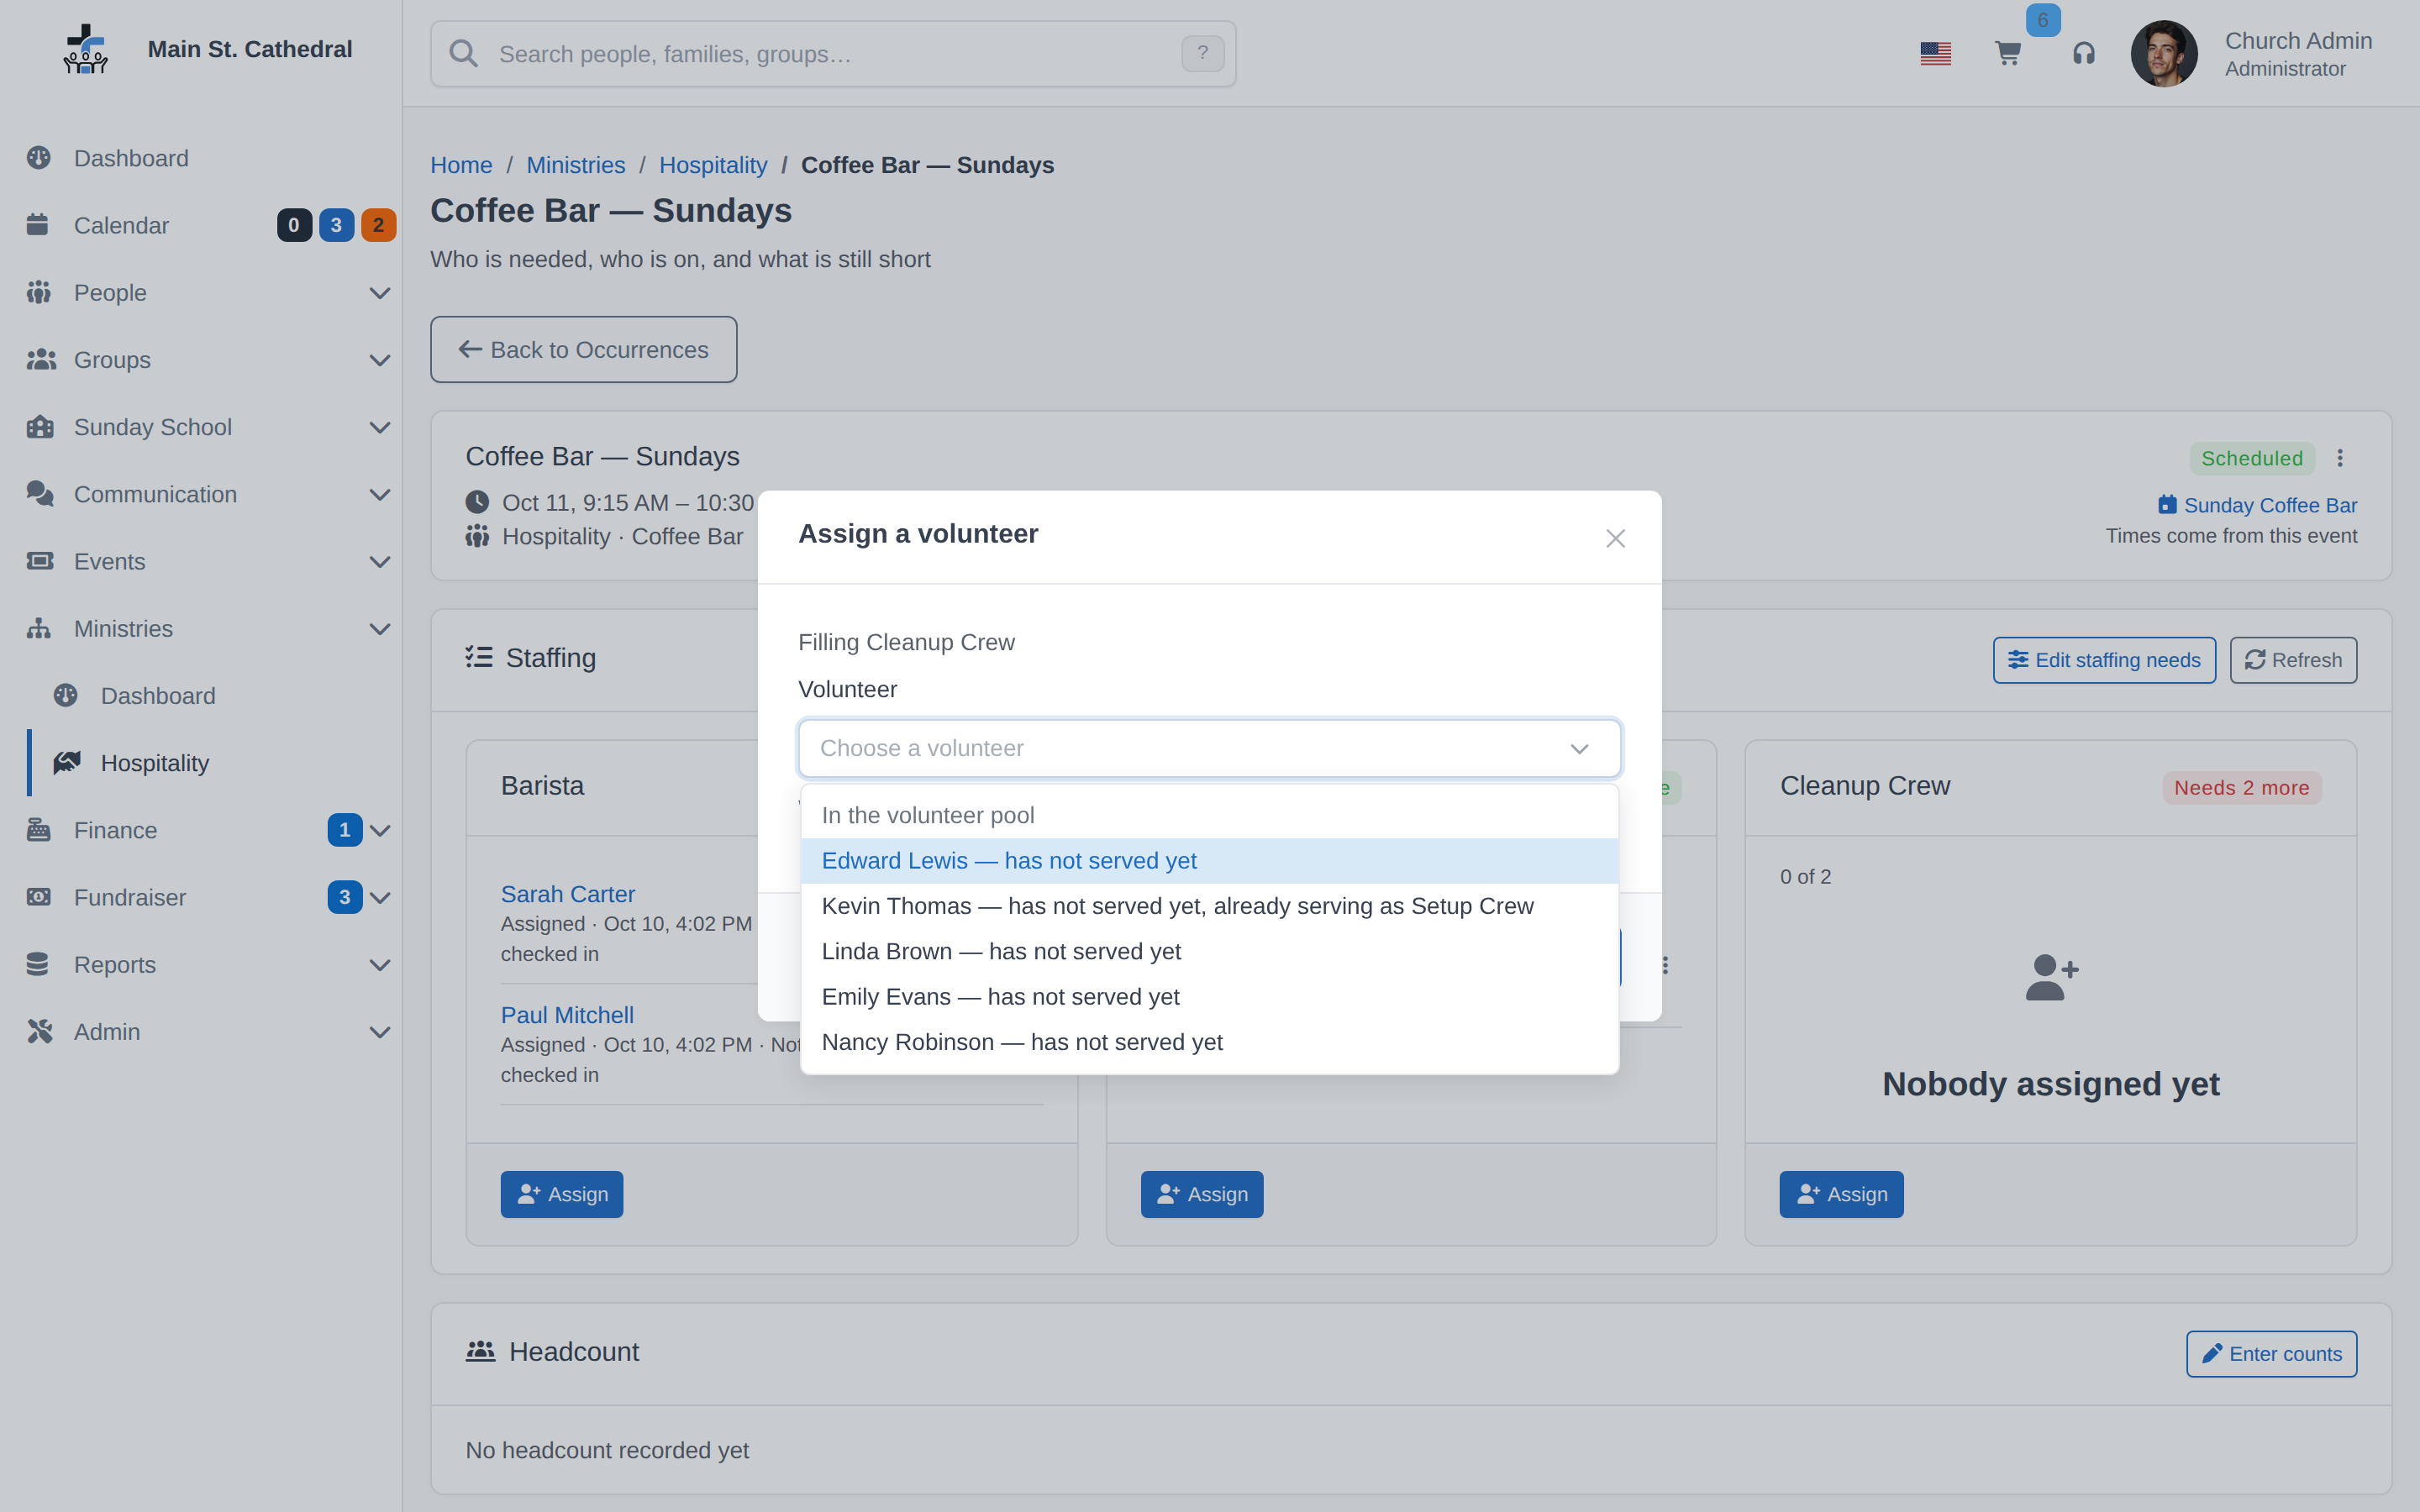This screenshot has width=2420, height=1512.
Task: Click Assign under Cleanup Crew
Action: click(1841, 1194)
